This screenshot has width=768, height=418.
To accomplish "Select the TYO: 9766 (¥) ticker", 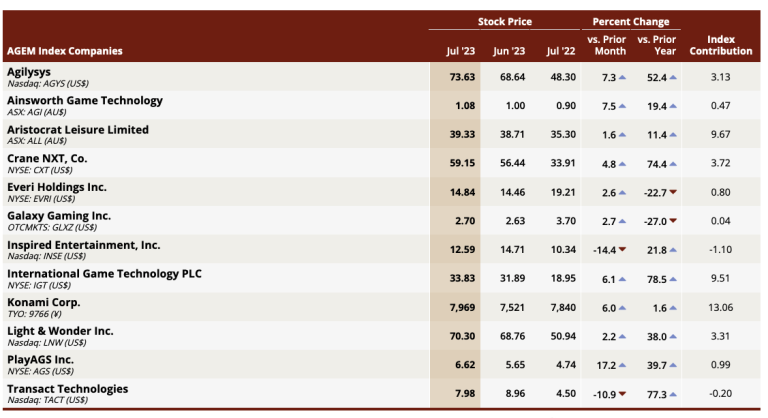I will tap(34, 314).
